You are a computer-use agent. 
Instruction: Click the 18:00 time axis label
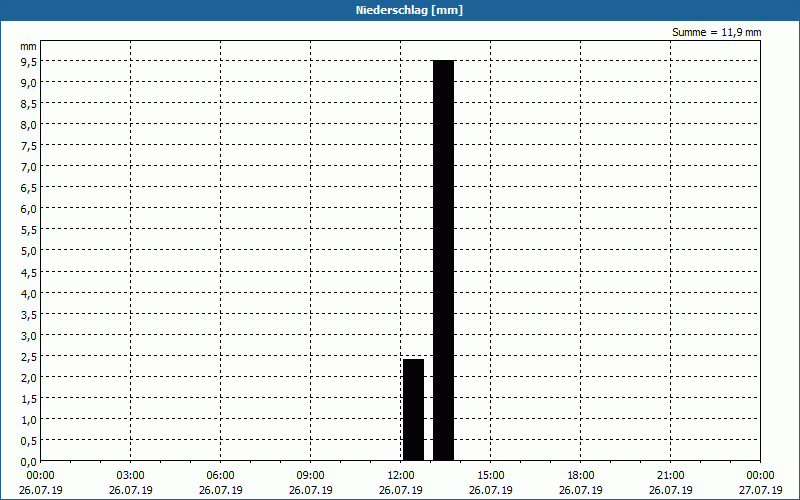point(581,475)
